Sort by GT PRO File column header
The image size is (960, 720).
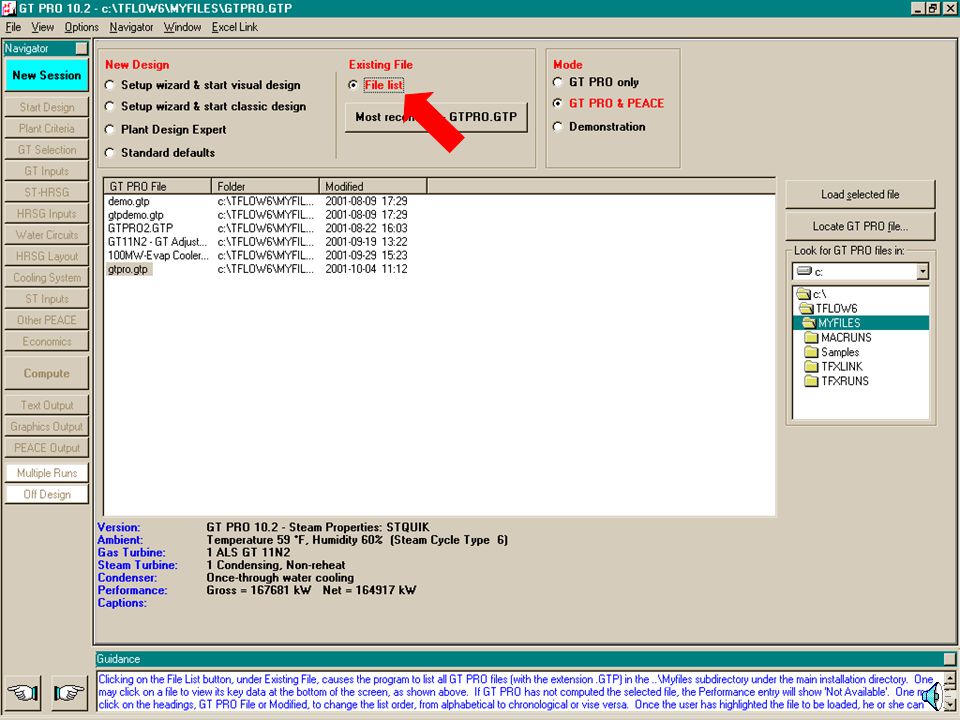[x=158, y=186]
